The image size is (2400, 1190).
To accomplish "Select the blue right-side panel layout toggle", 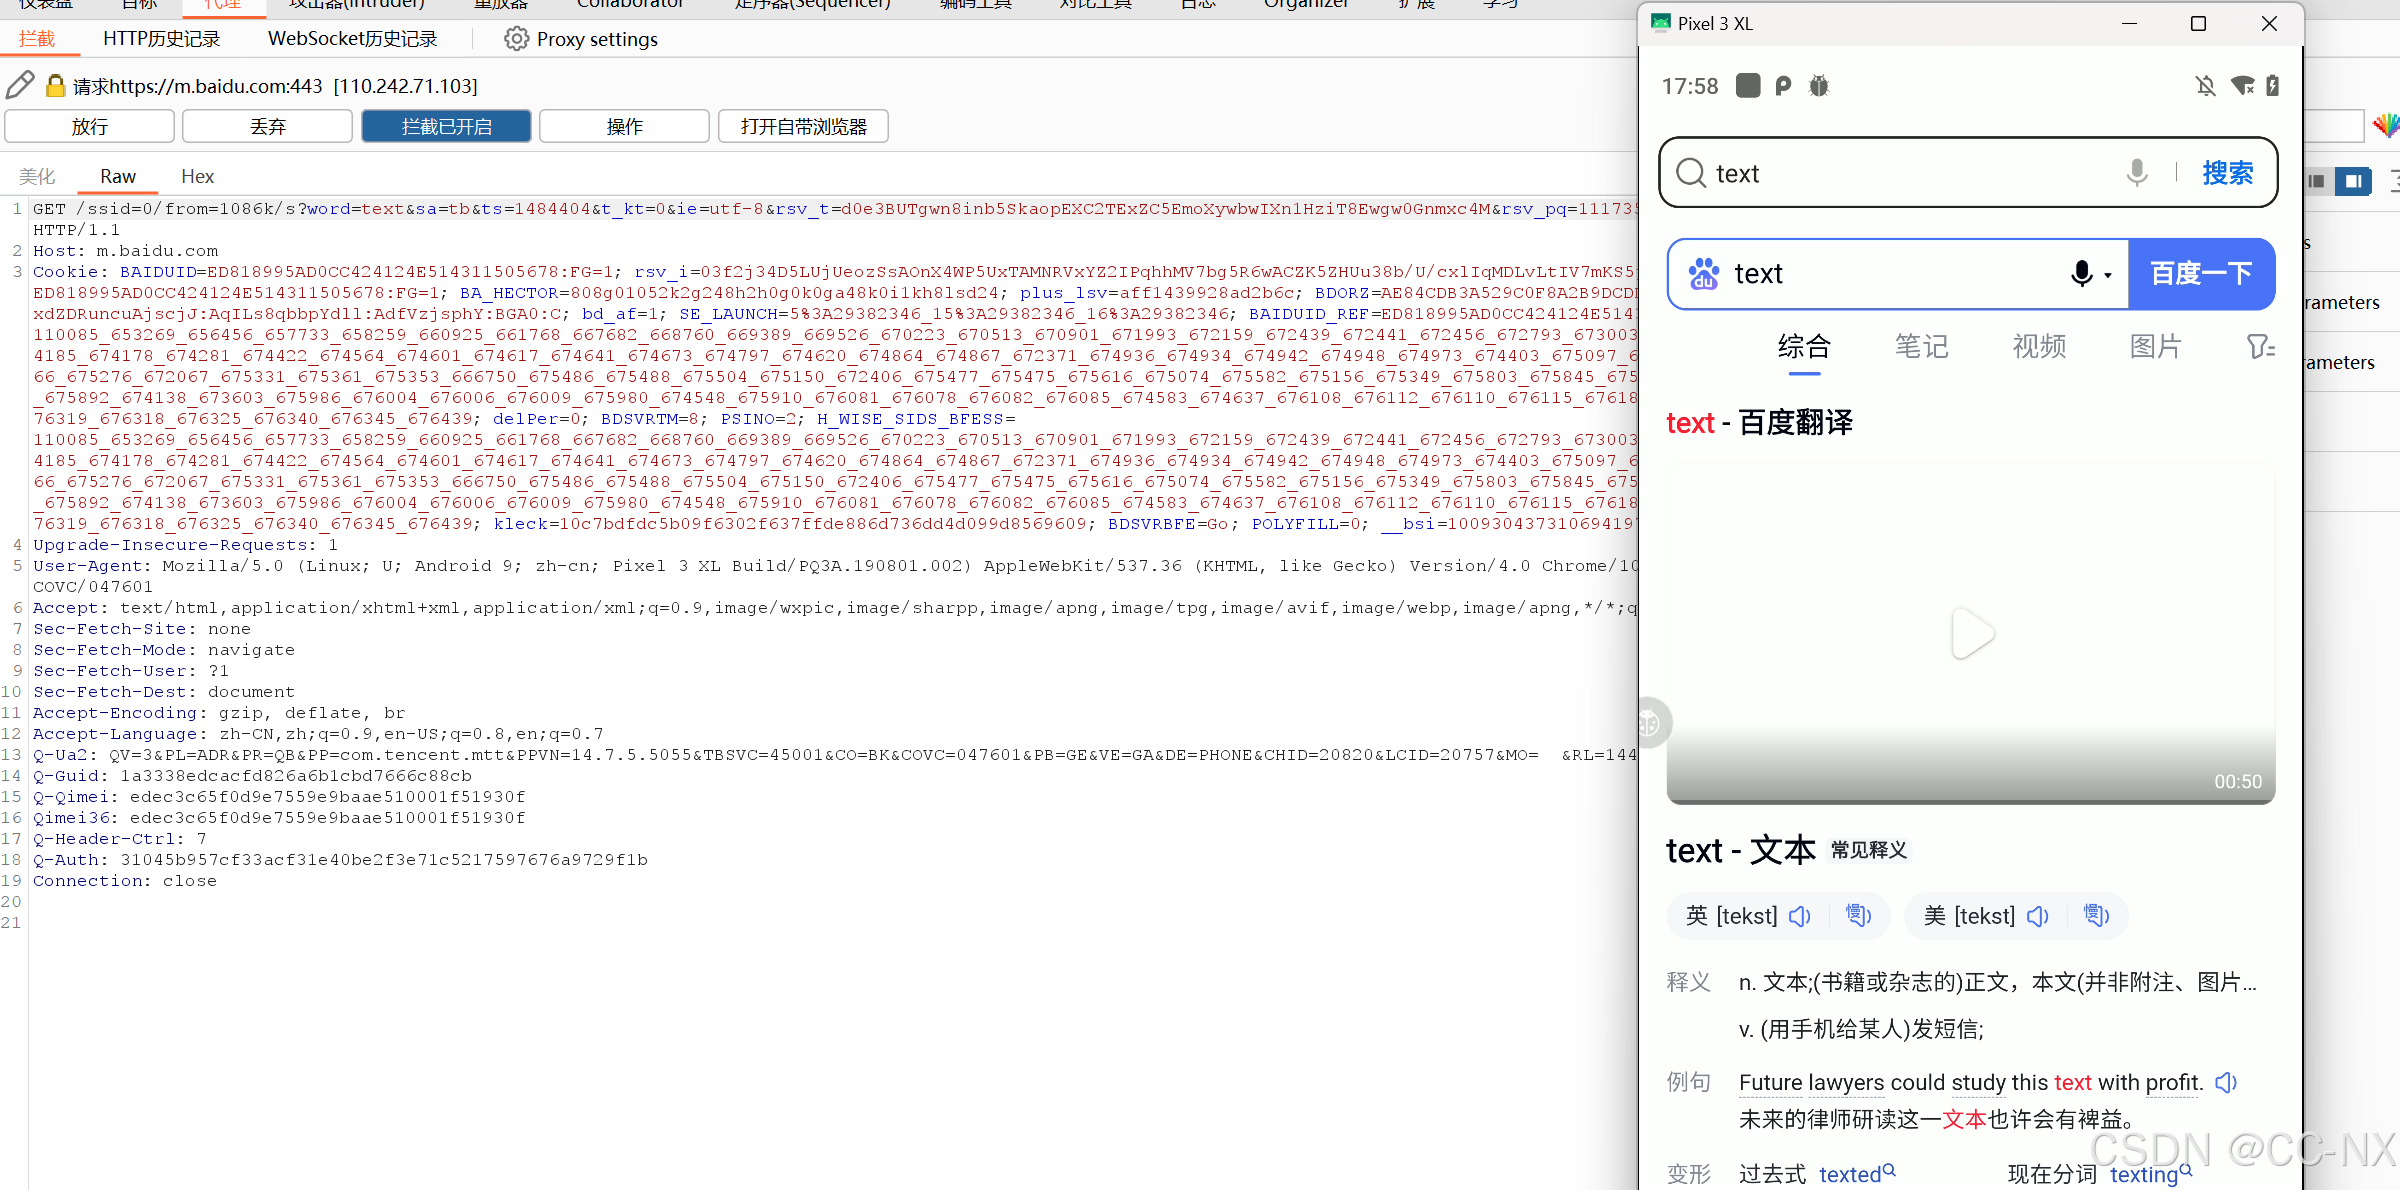I will pos(2353,181).
